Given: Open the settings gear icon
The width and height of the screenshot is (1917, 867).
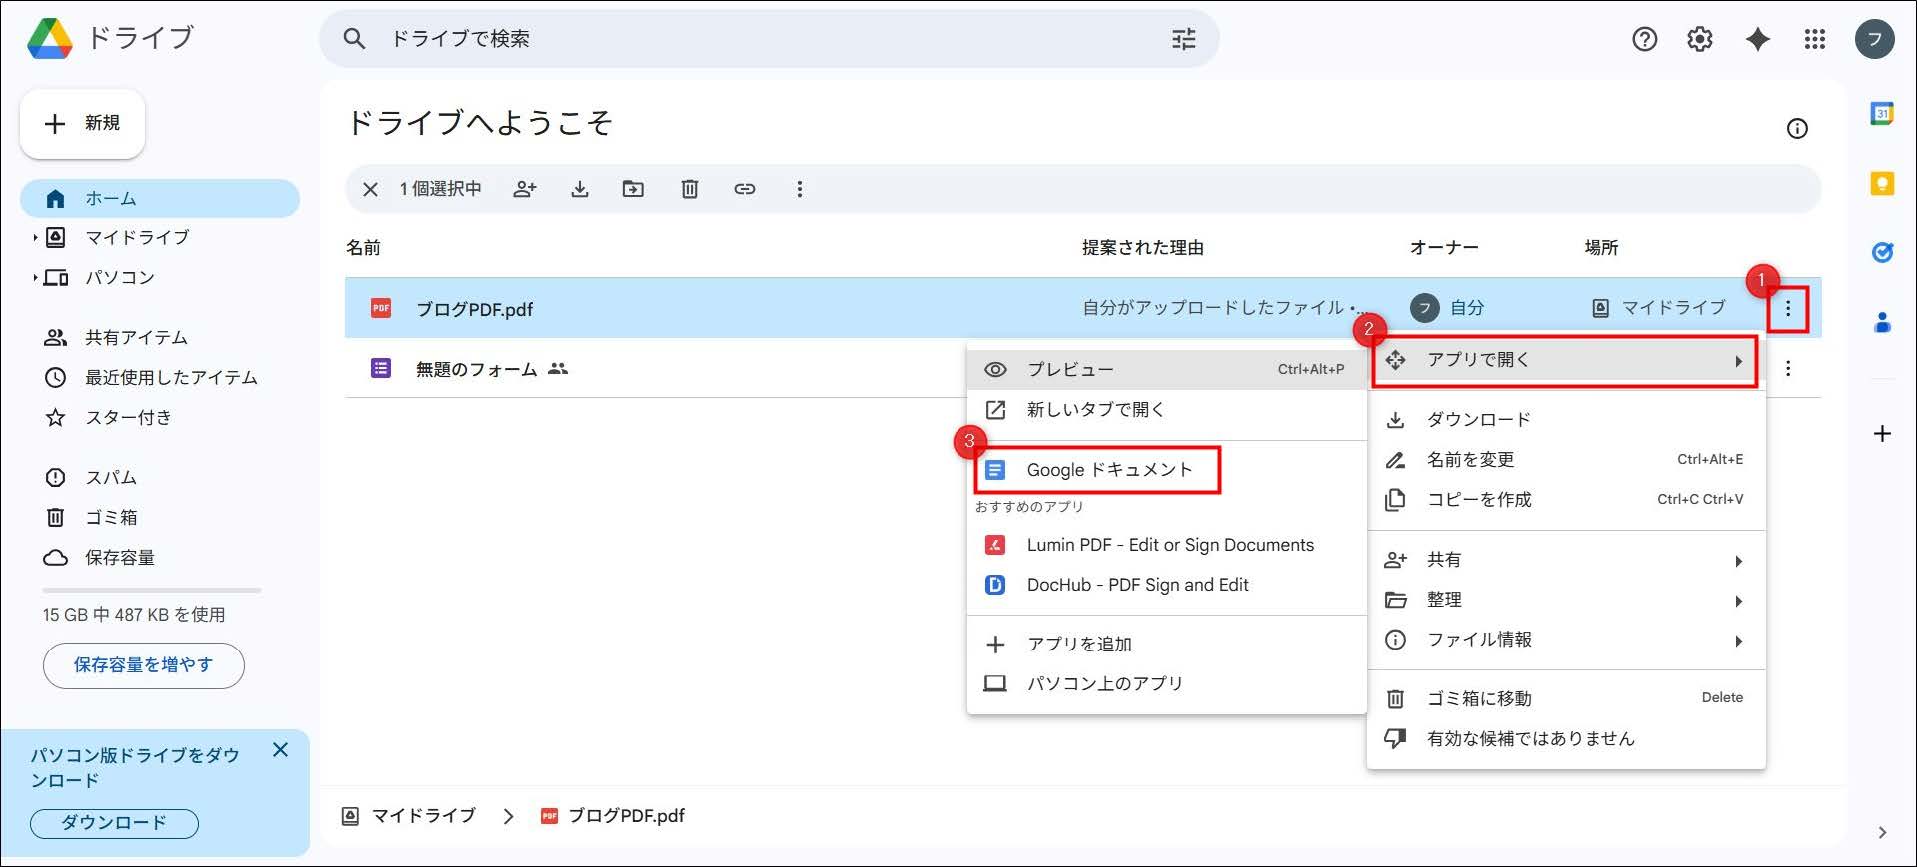Looking at the screenshot, I should [x=1700, y=39].
